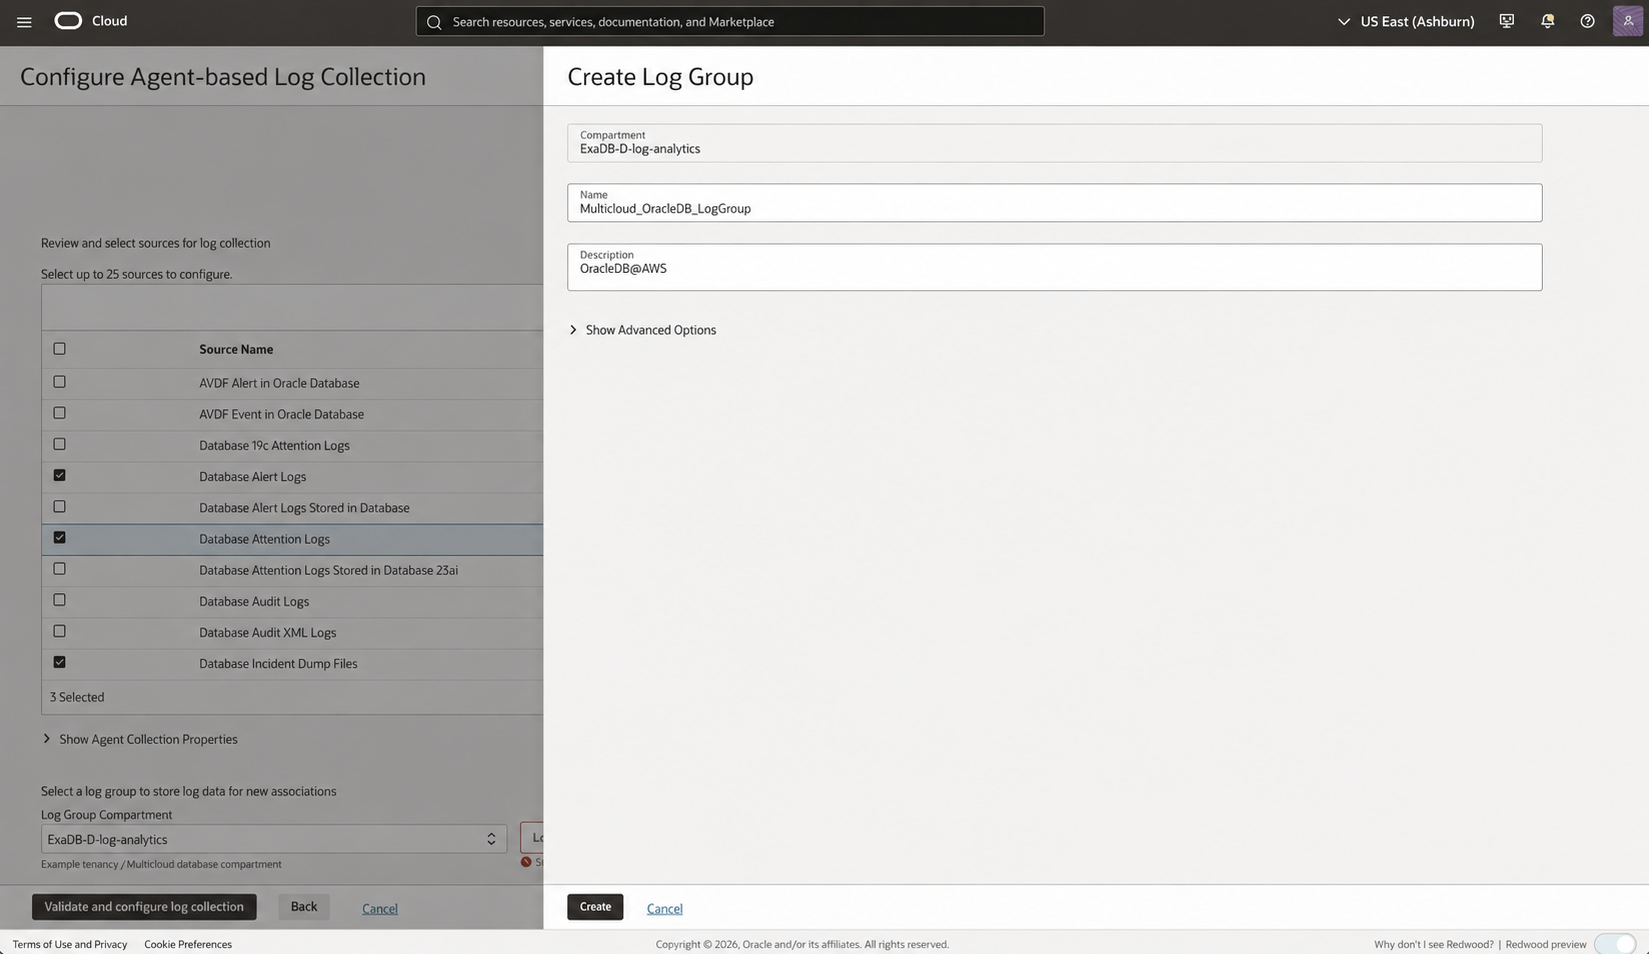
Task: Open the Log Group Compartment dropdown
Action: pyautogui.click(x=274, y=839)
